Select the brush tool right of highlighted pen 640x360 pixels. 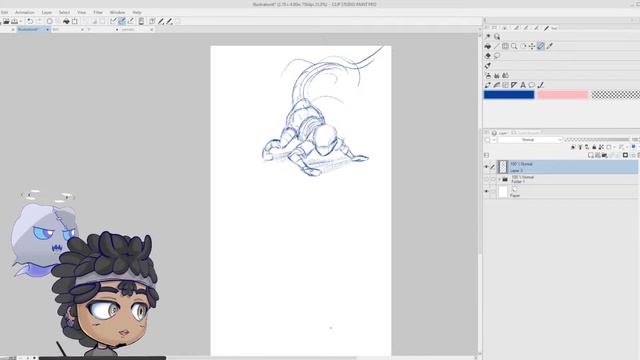[x=550, y=46]
